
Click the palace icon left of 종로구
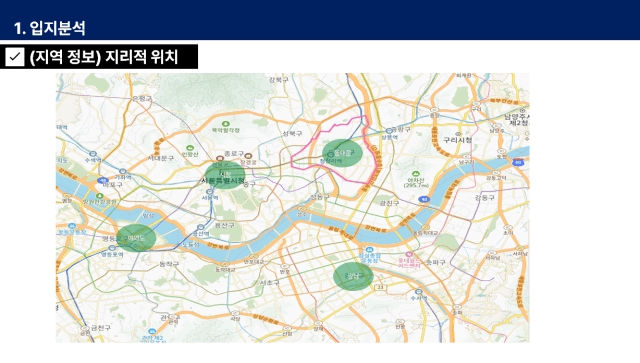(x=220, y=158)
